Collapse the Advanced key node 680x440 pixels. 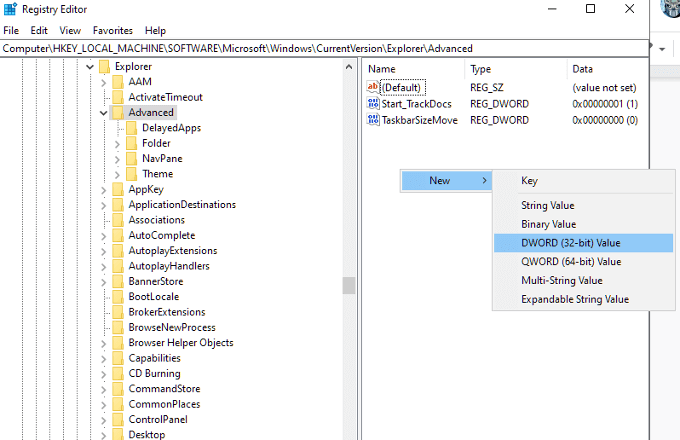[103, 113]
